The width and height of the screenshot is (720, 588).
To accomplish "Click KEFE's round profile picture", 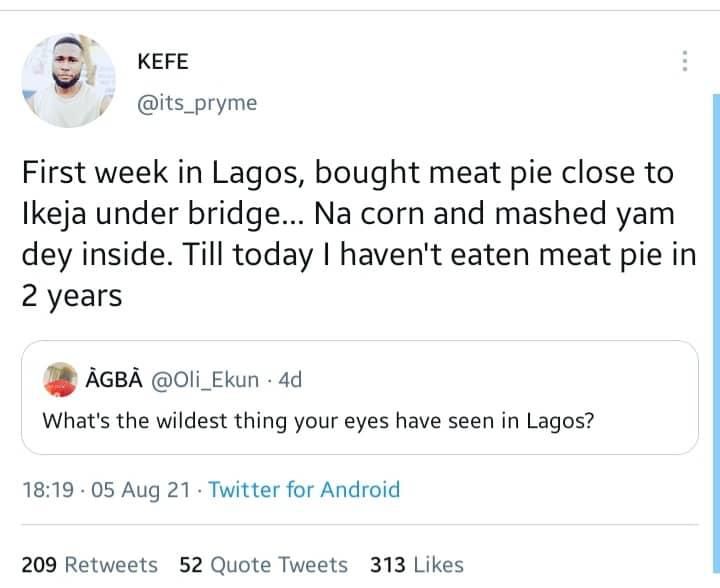I will (x=68, y=81).
